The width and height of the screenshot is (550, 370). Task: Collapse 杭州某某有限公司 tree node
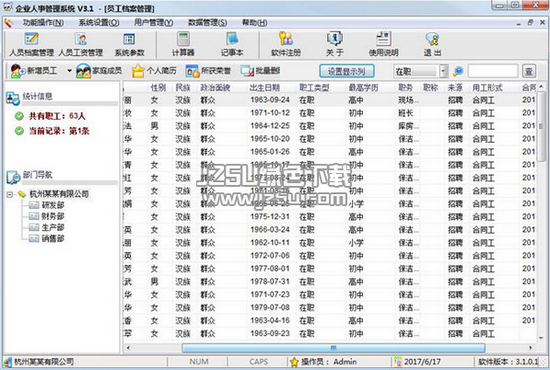(10, 194)
